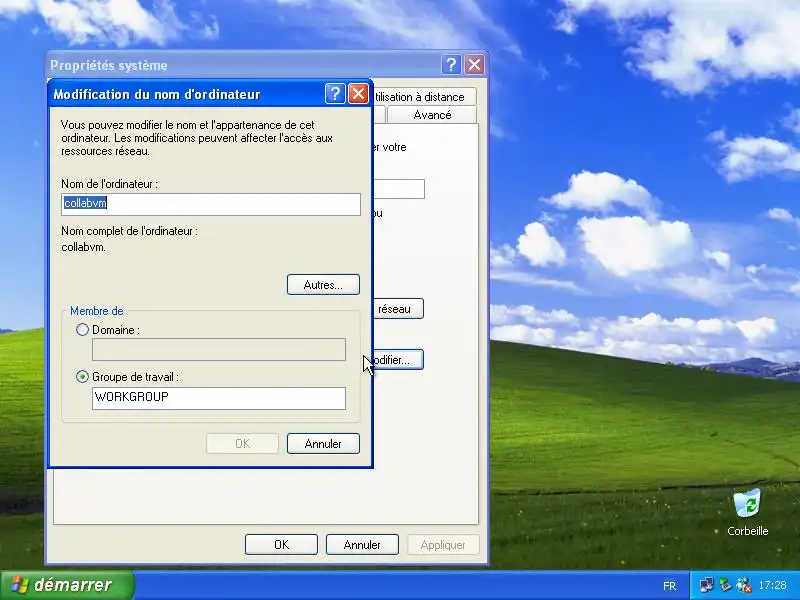800x600 pixels.
Task: Click Annuler in the Propriétés système window
Action: coord(362,544)
